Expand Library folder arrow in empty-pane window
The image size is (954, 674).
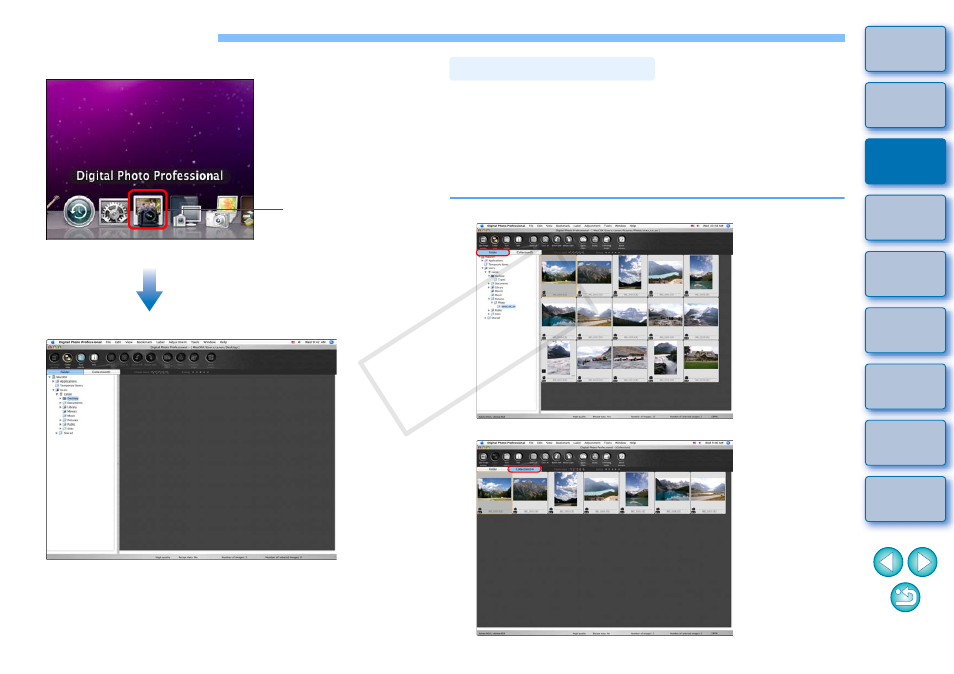pyautogui.click(x=60, y=407)
